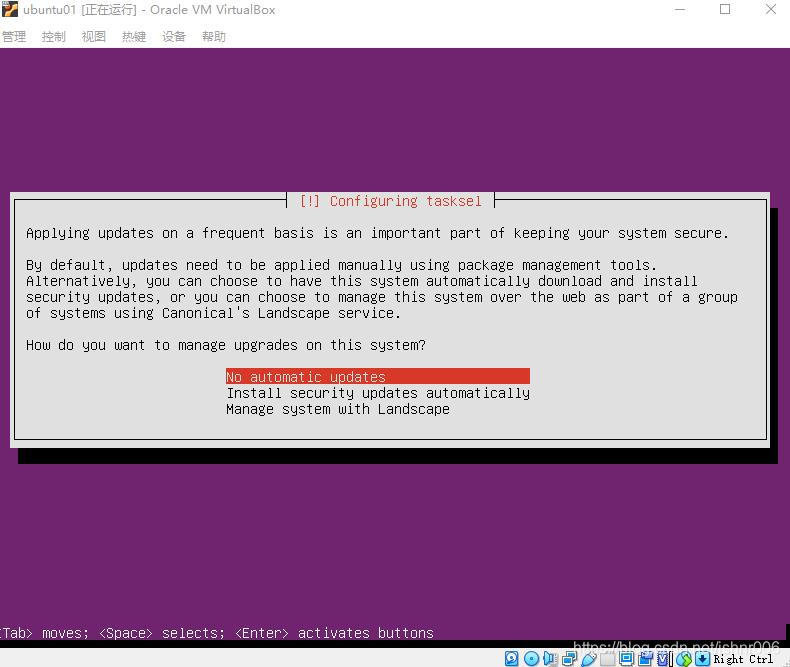
Task: Click the shared folders status icon
Action: click(608, 658)
